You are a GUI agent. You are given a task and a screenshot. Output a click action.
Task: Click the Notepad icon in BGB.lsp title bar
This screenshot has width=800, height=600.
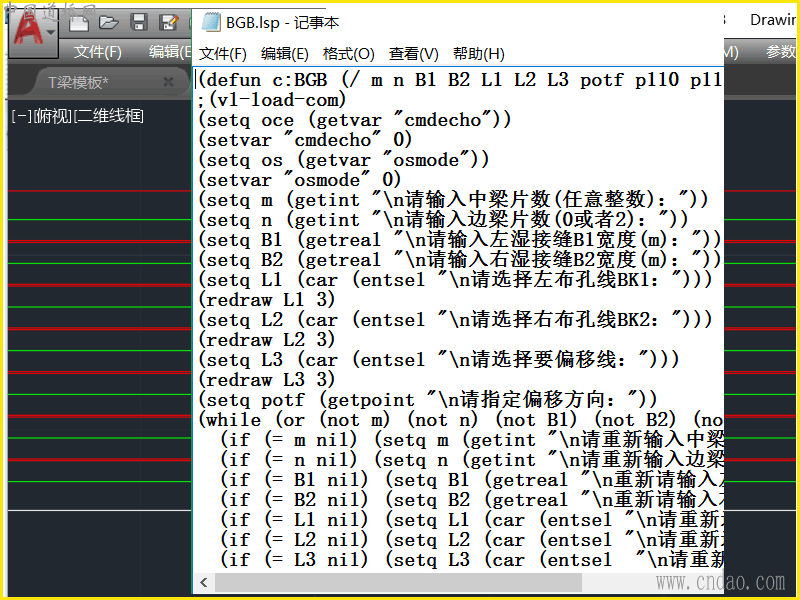211,22
